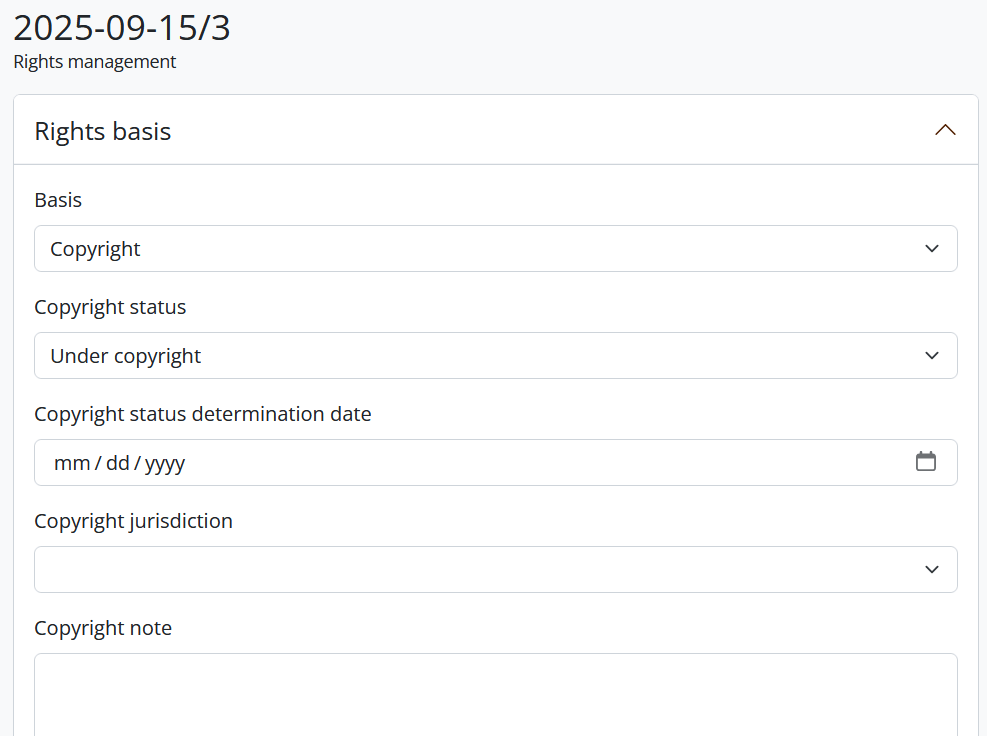Viewport: 987px width, 736px height.
Task: Click the Copyright note label
Action: 103,628
